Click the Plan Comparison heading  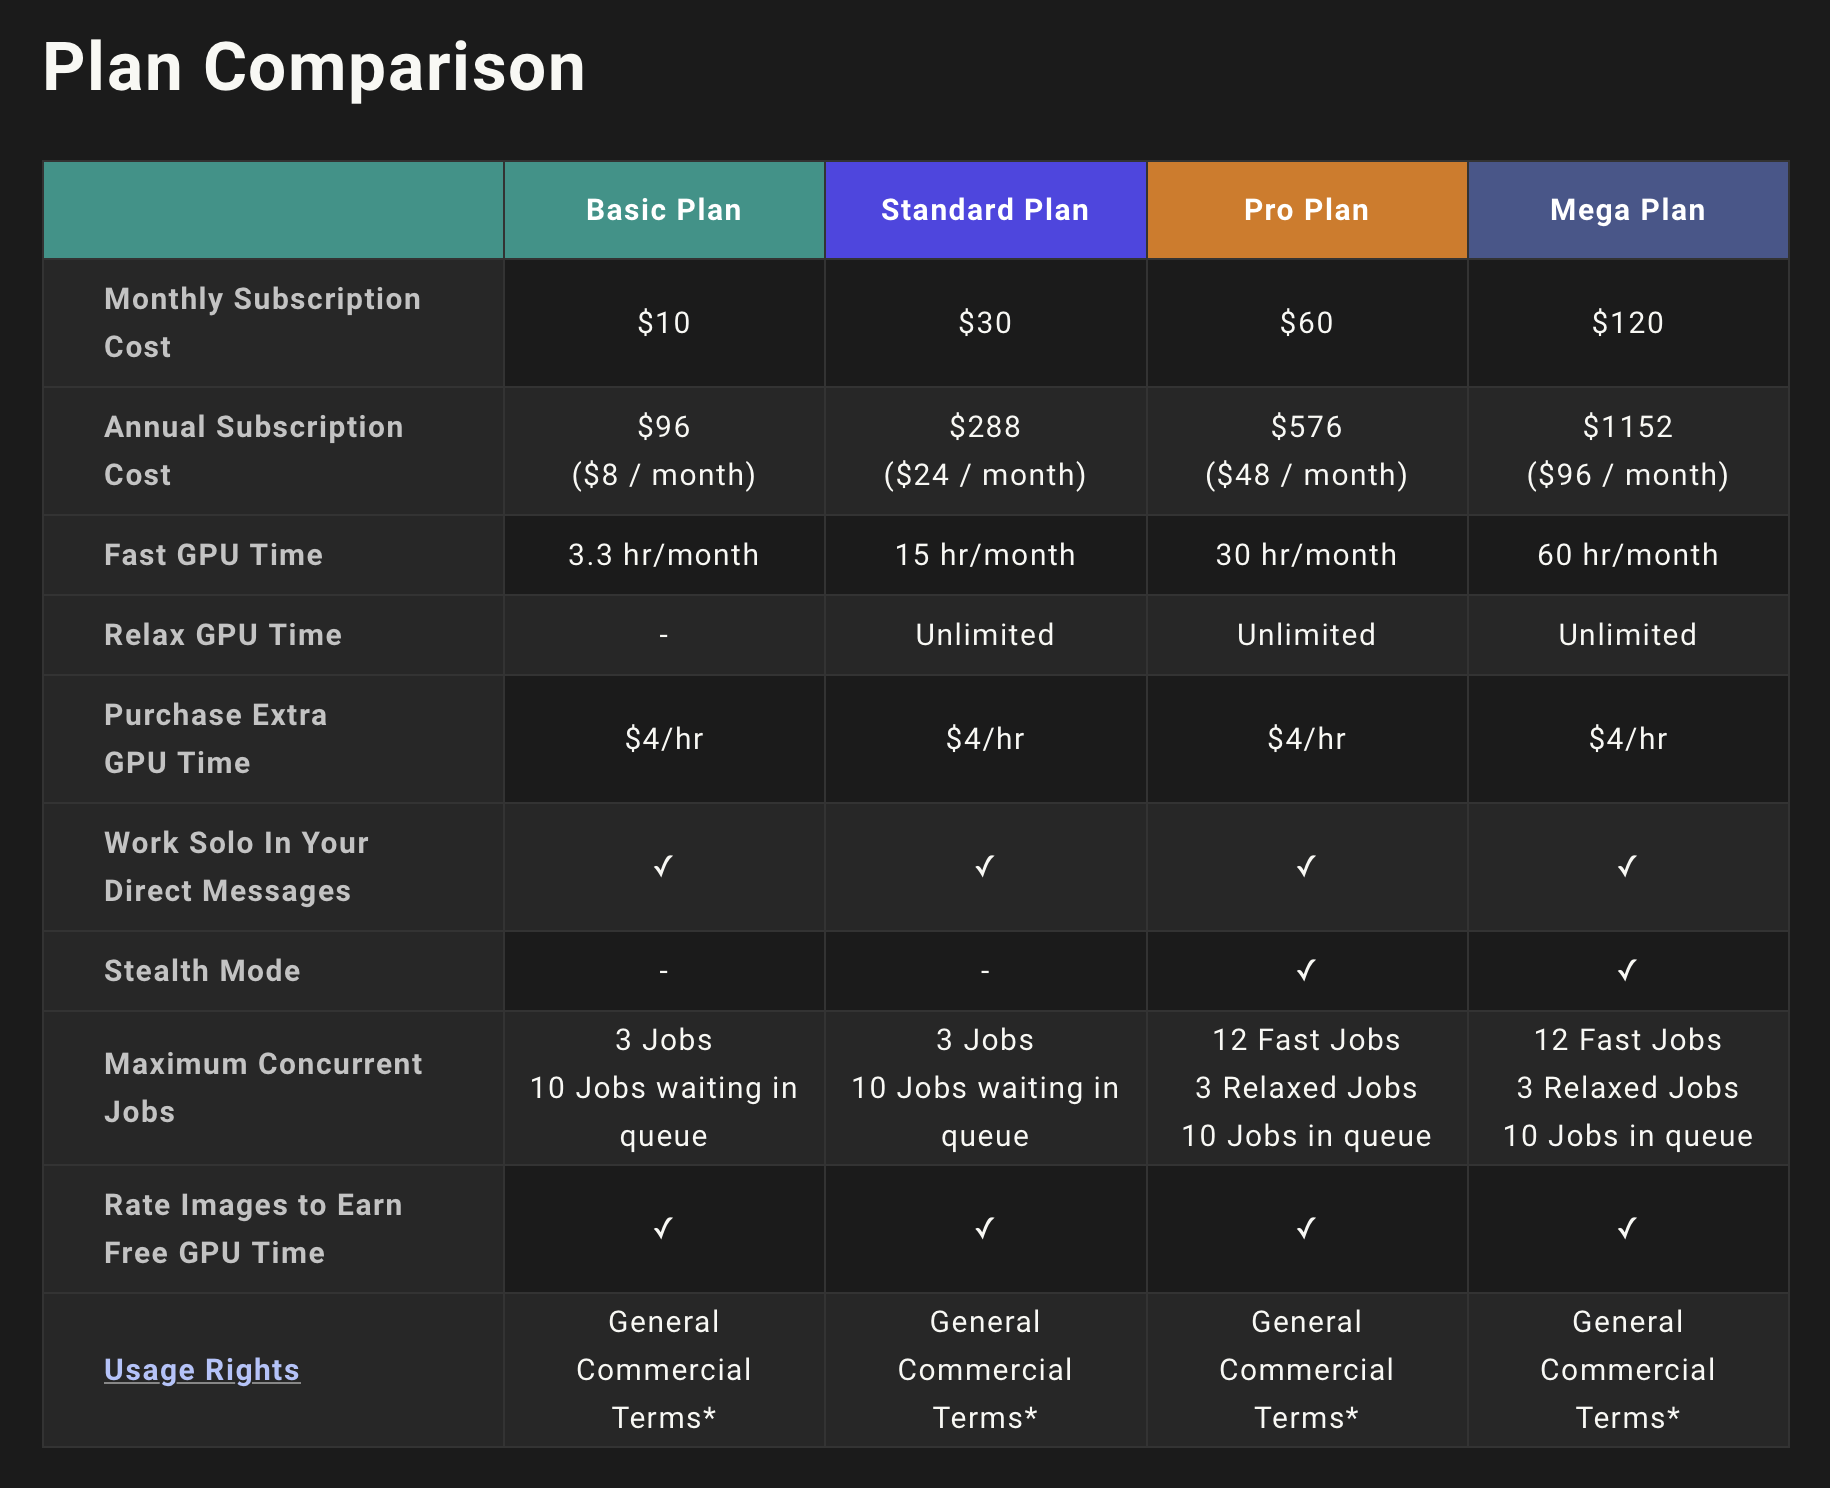314,68
